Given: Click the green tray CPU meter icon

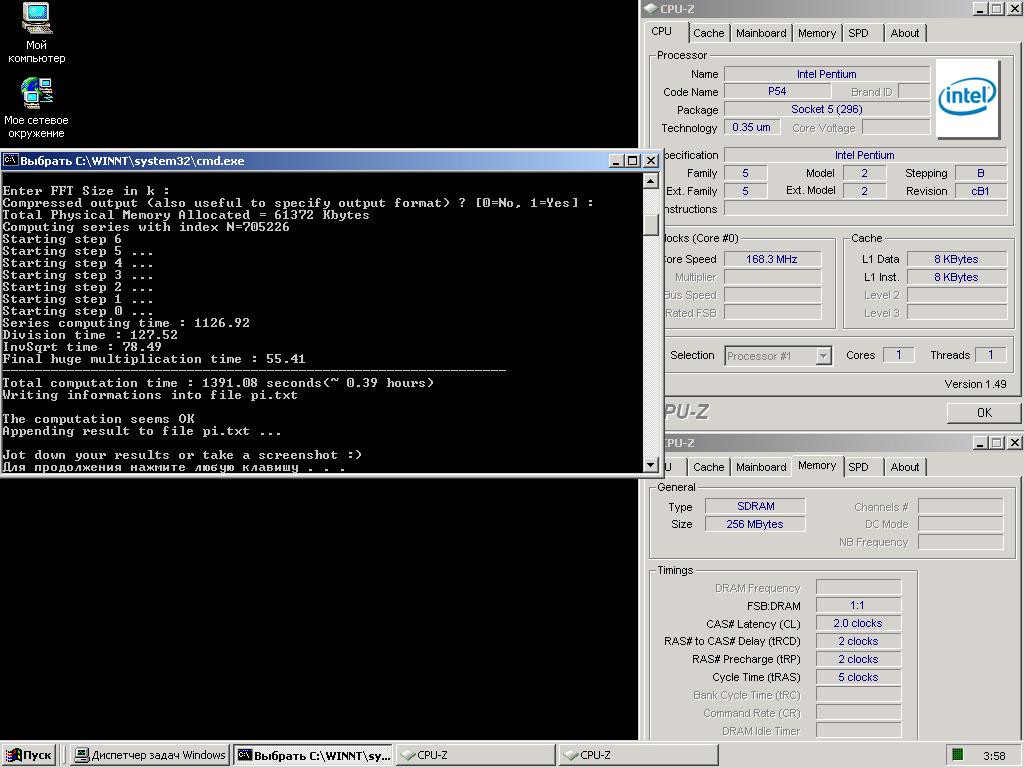Looking at the screenshot, I should 958,755.
